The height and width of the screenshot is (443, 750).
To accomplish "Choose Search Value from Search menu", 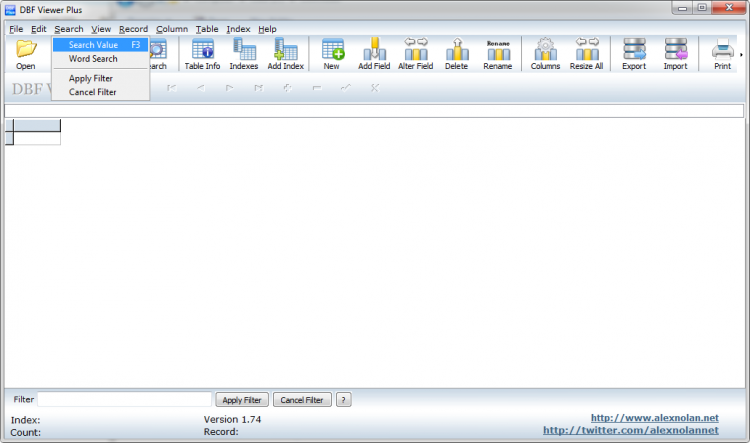I will (x=100, y=44).
